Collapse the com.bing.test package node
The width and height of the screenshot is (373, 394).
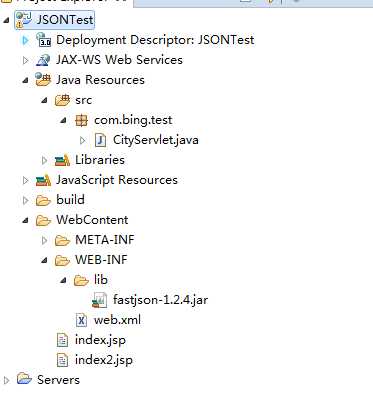tap(64, 120)
